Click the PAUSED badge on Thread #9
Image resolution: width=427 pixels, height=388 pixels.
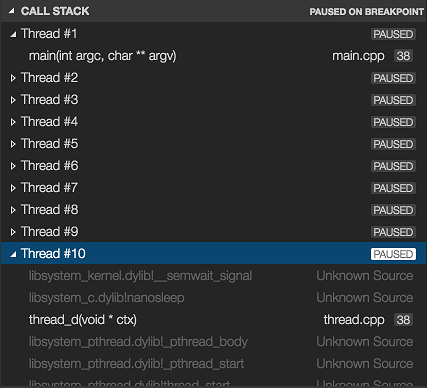click(x=393, y=232)
